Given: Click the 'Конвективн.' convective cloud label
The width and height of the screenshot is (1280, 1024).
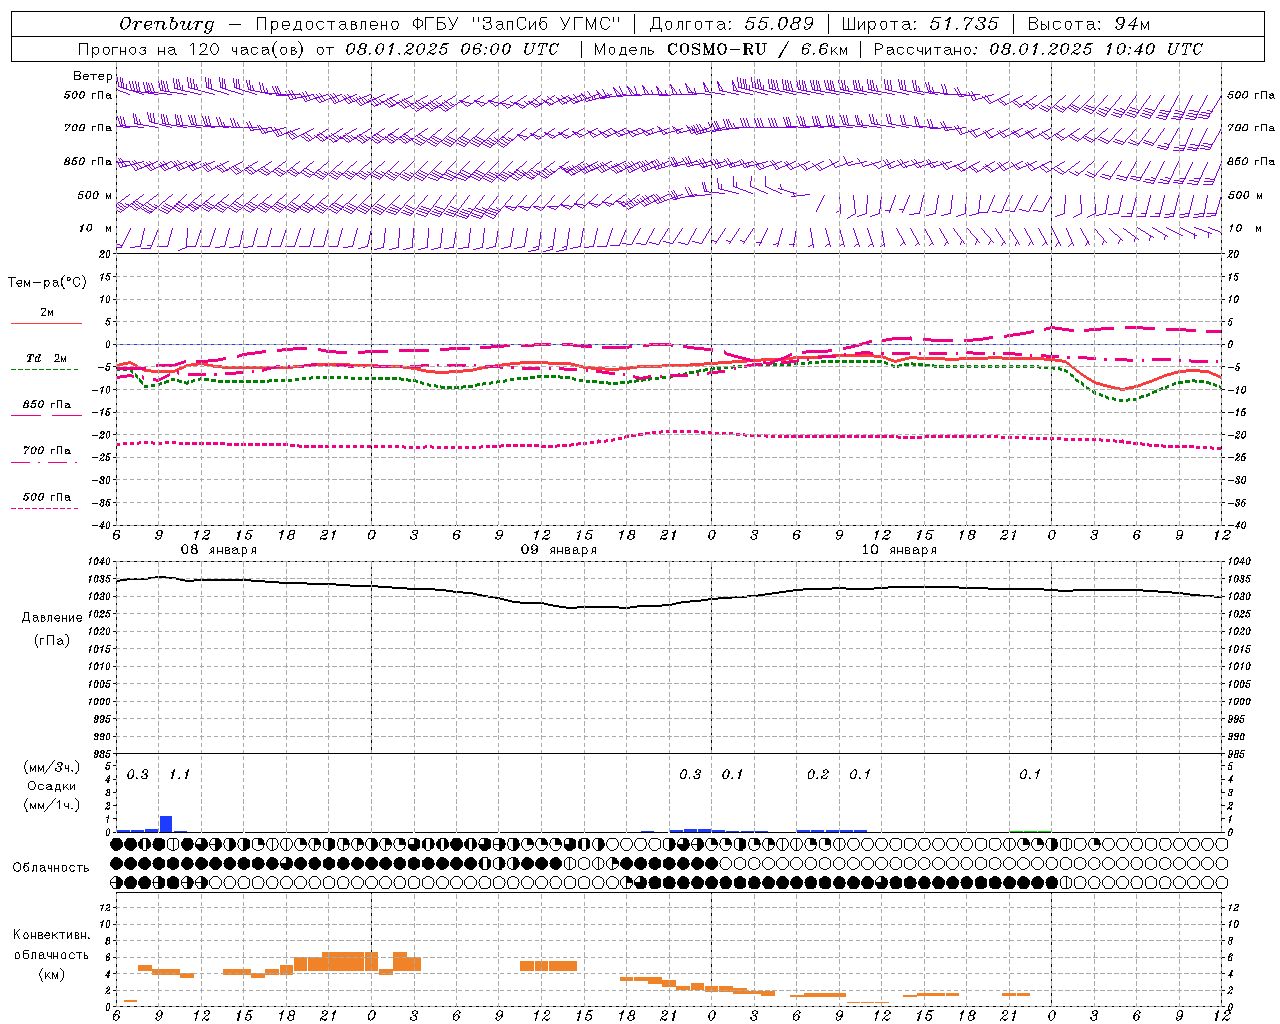Looking at the screenshot, I should pos(51,935).
